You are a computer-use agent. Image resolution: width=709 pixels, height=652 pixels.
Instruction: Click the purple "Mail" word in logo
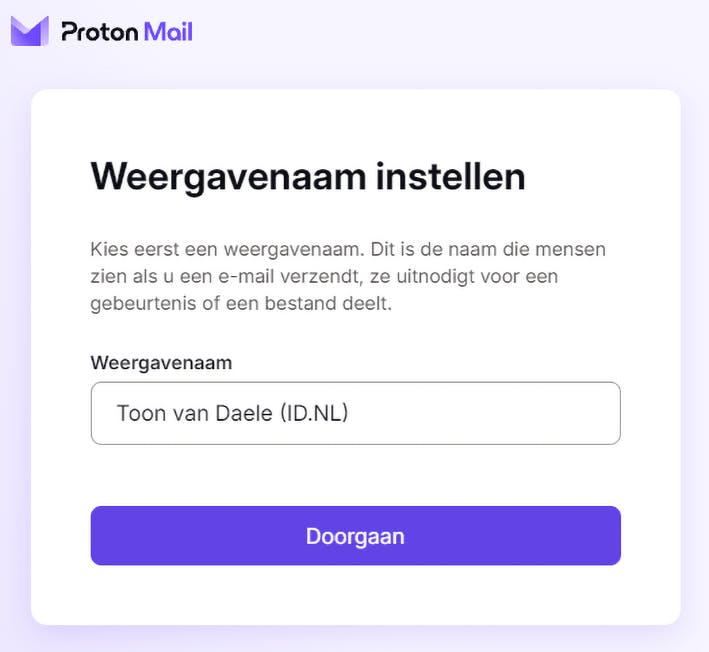[x=167, y=32]
